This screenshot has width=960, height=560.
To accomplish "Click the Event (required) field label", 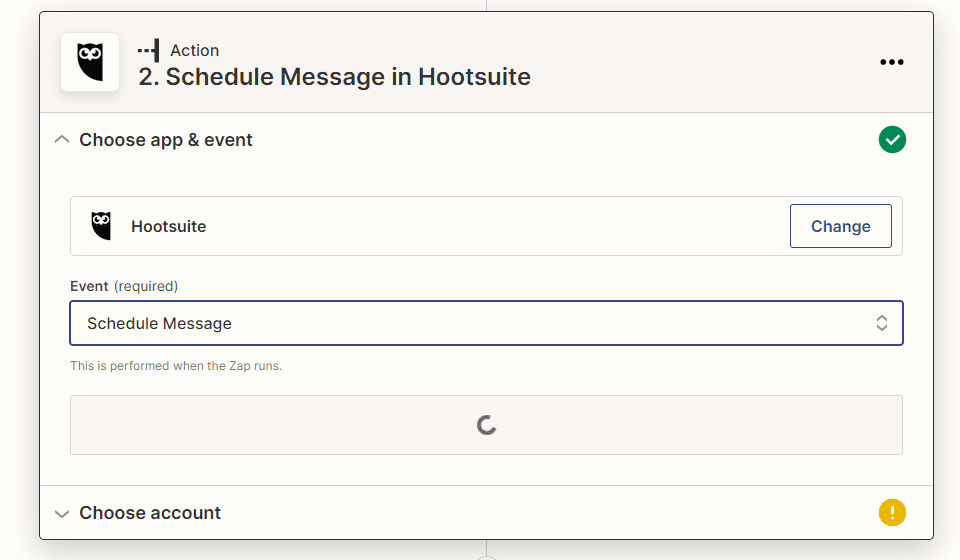I will (x=124, y=286).
